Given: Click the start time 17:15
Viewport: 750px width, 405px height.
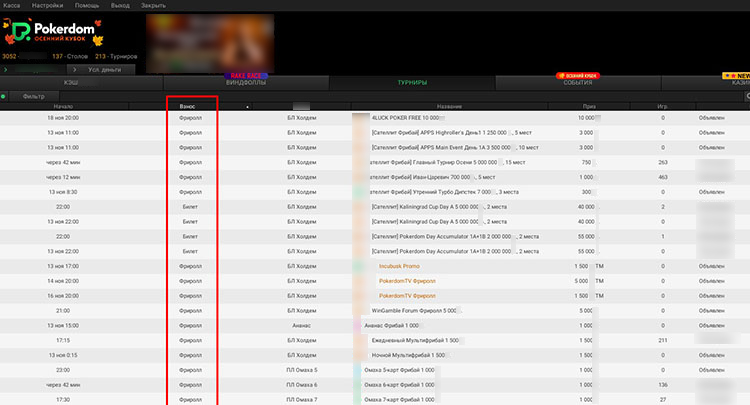Looking at the screenshot, I should 63,340.
